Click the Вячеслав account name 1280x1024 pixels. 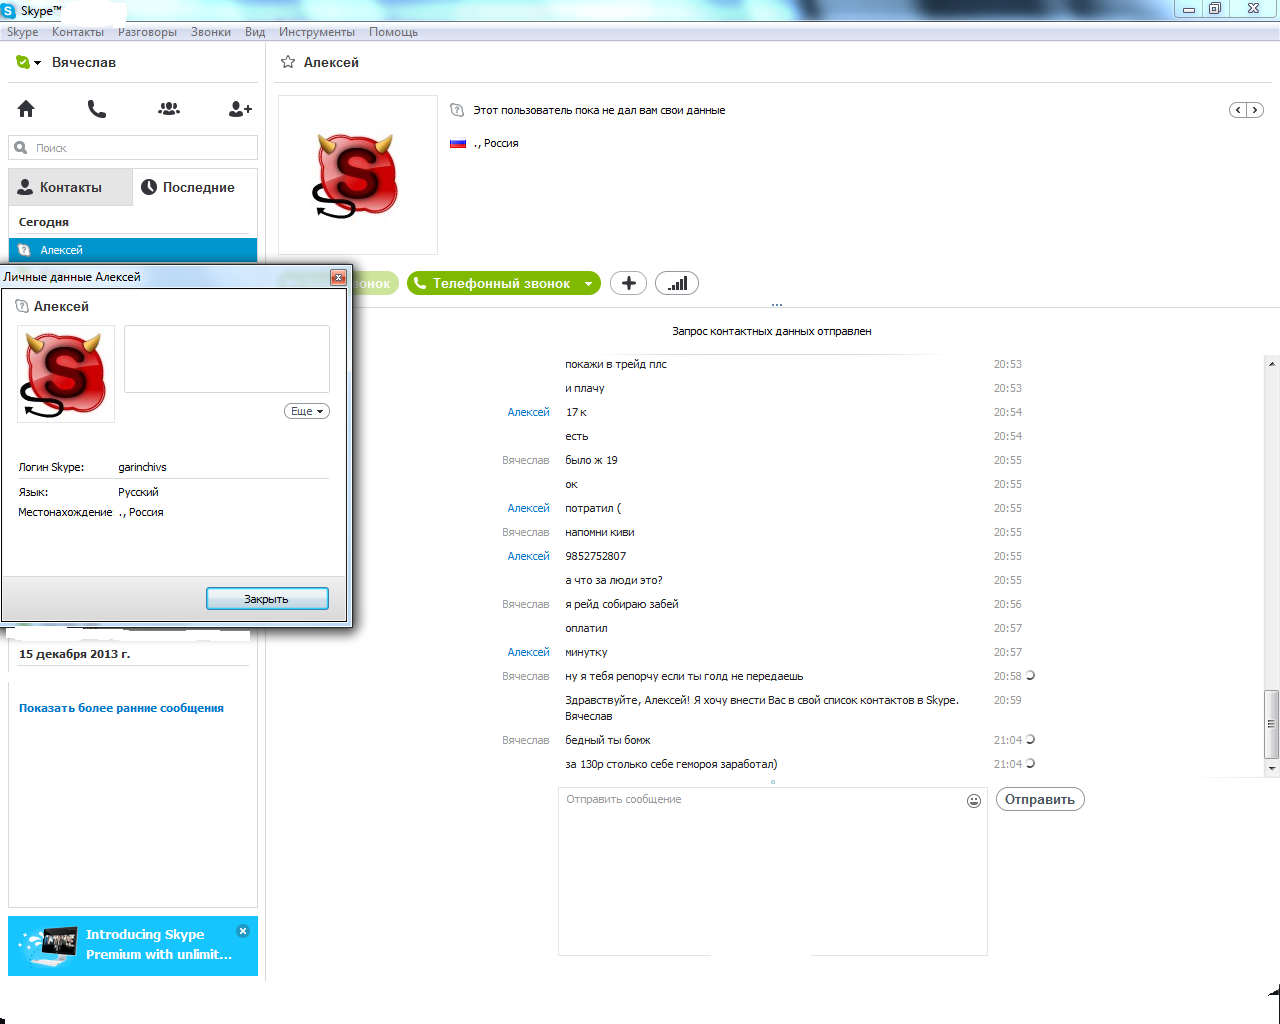tap(84, 62)
